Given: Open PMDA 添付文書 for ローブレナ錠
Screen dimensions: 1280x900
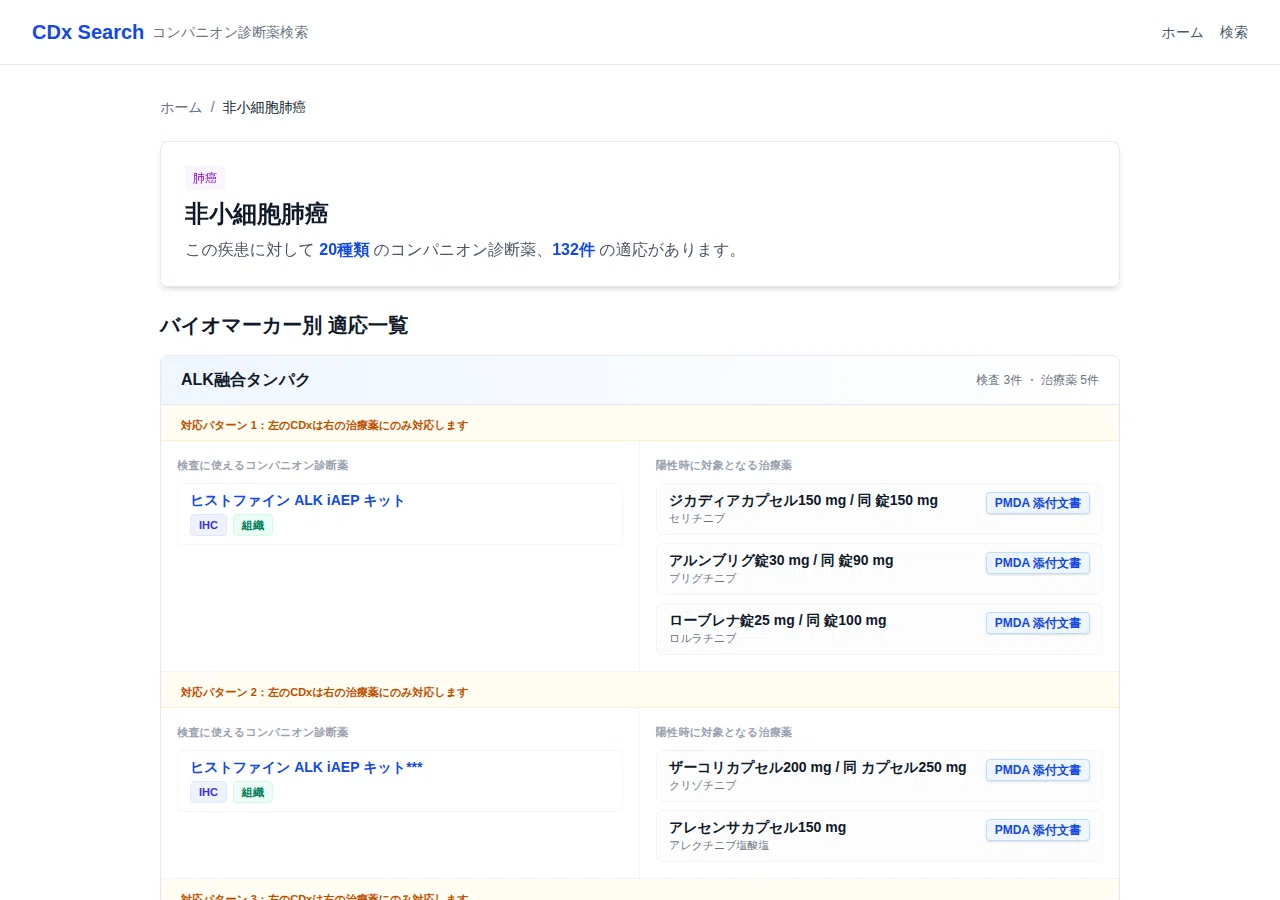Looking at the screenshot, I should pos(1038,623).
